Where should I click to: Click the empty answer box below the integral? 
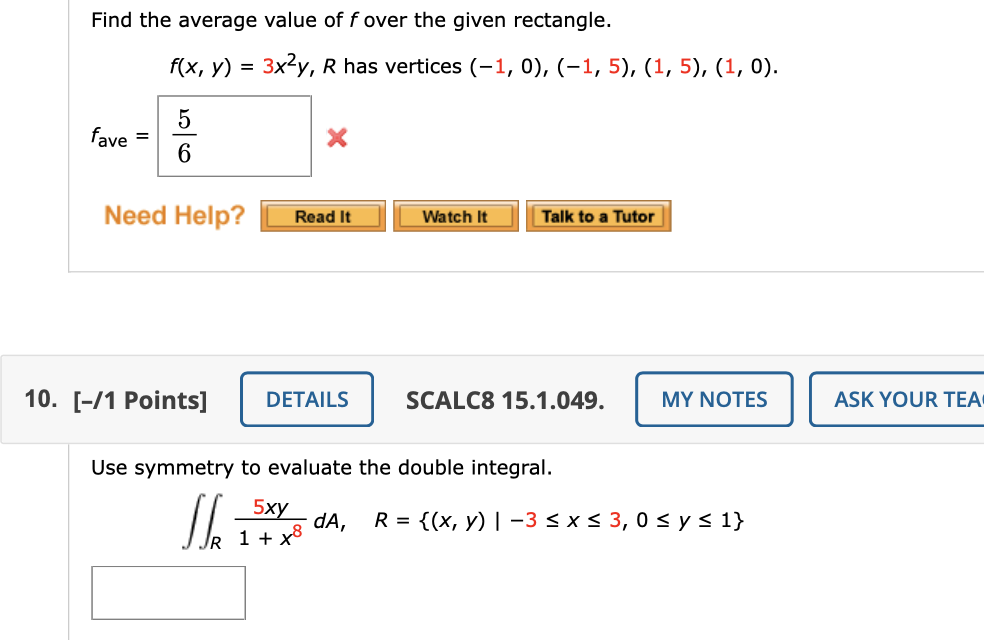(x=167, y=592)
